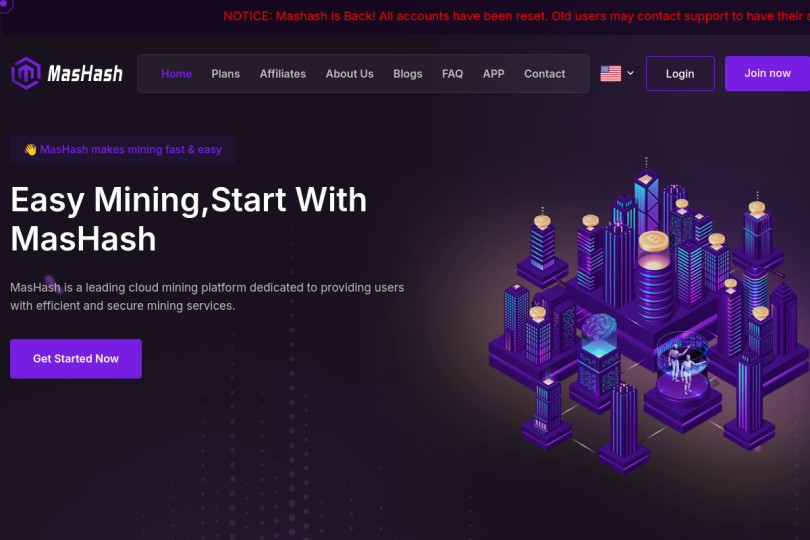The height and width of the screenshot is (540, 810).
Task: Click the leading cloud mining platform description
Action: (x=207, y=297)
